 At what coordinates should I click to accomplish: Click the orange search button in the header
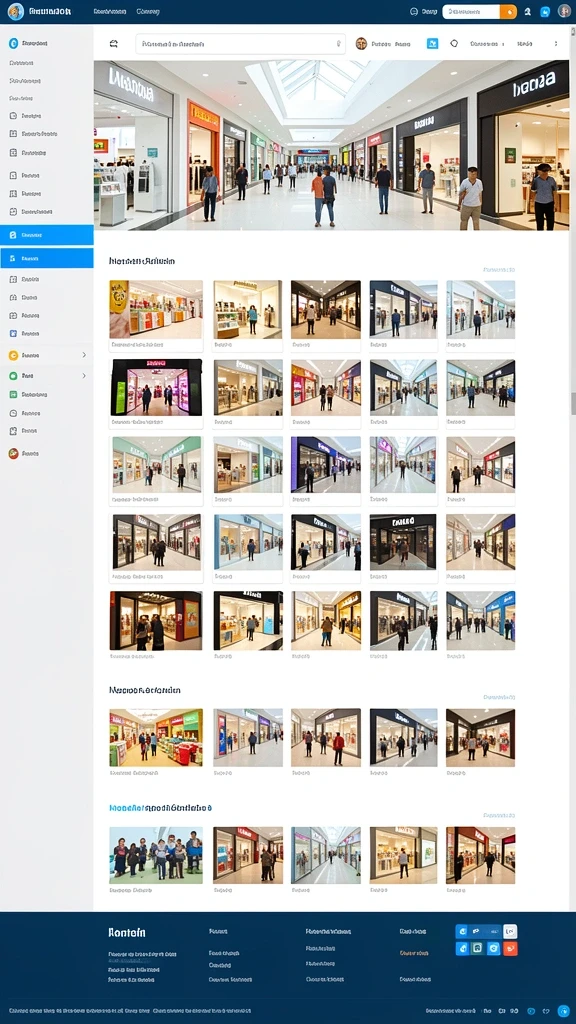pos(508,12)
